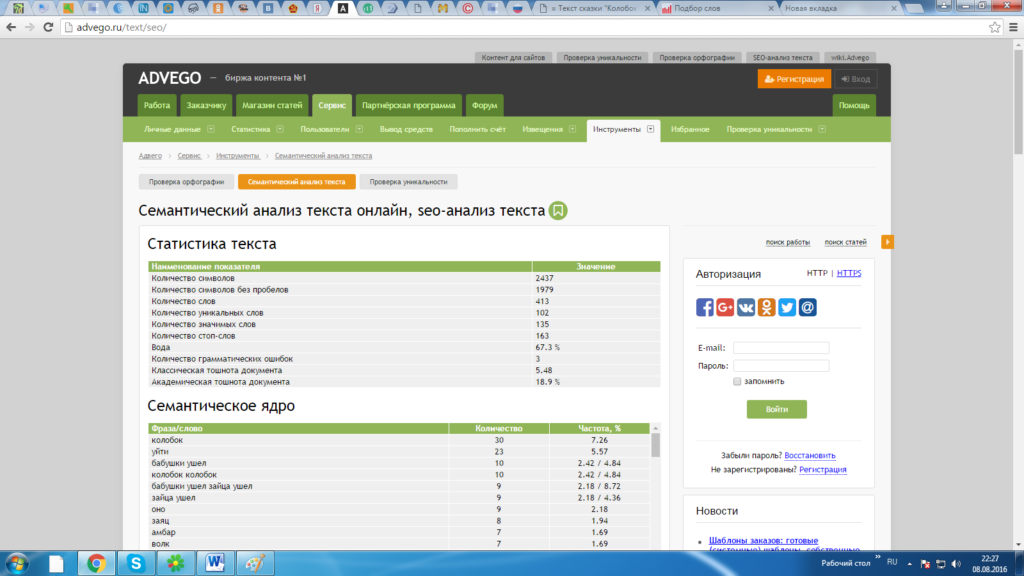Switch to gray 'Проверка уникальности' tool tab below breadcrumbs
This screenshot has height=576, width=1024.
(x=409, y=182)
